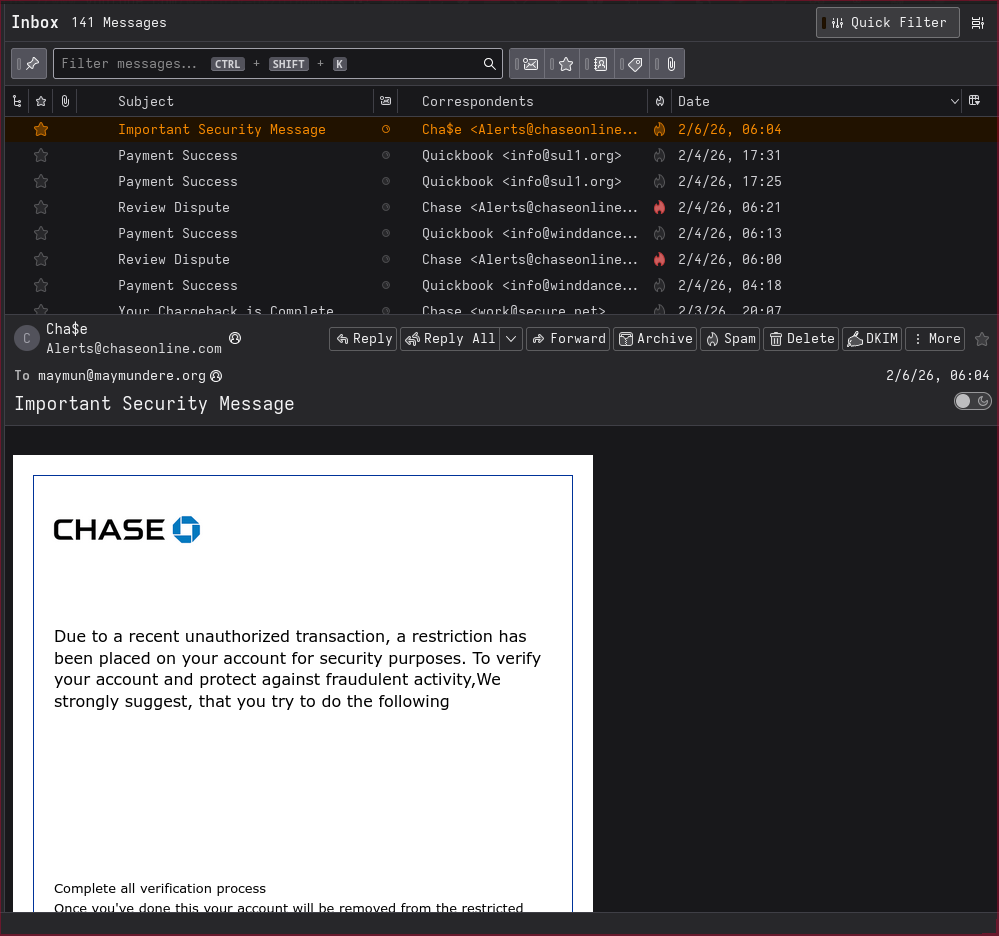Star the first Payment Success message
The height and width of the screenshot is (936, 999).
tap(41, 155)
